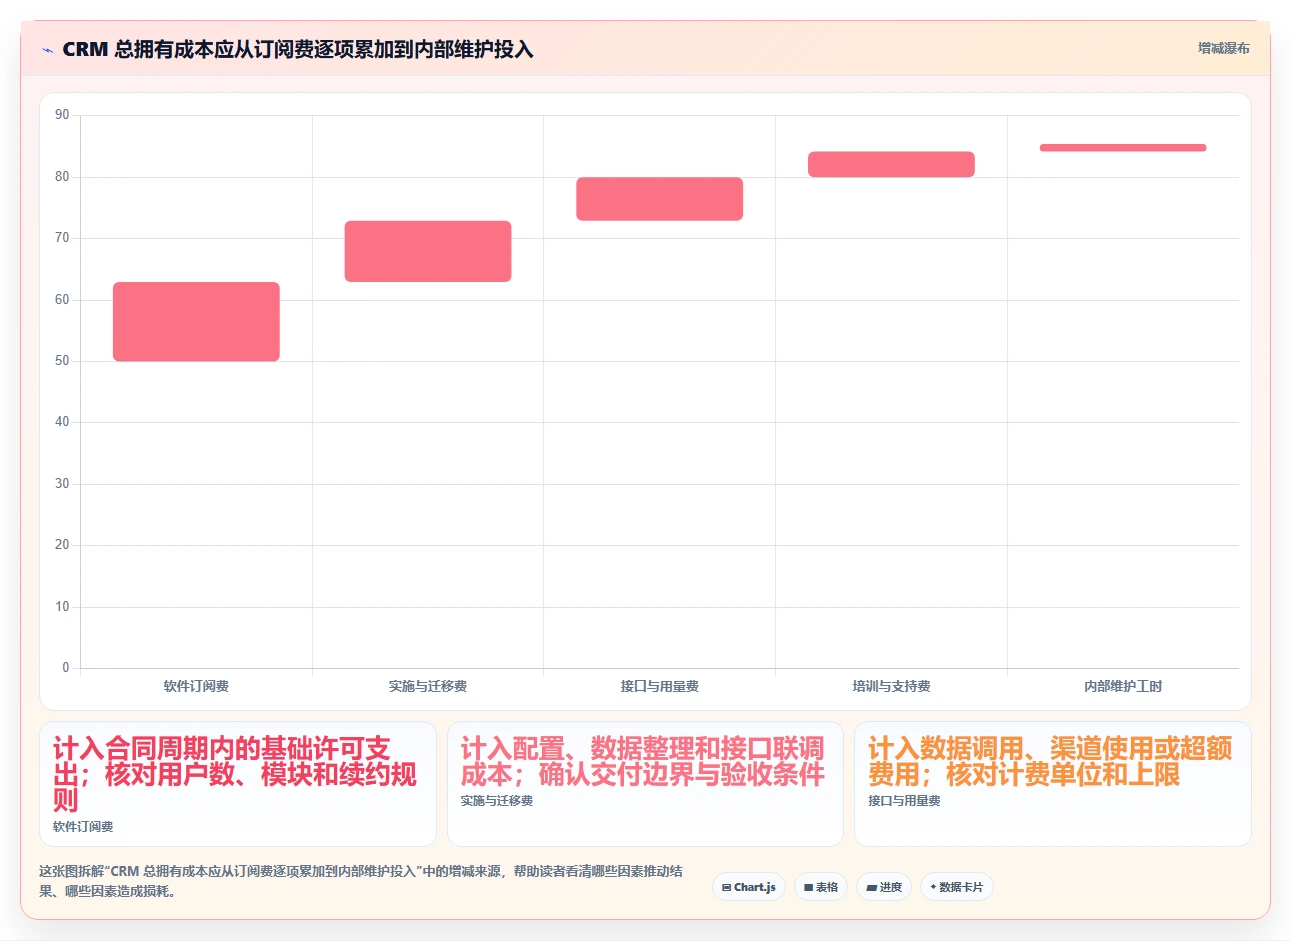Click the lightning icon beside the CRM title

click(47, 50)
